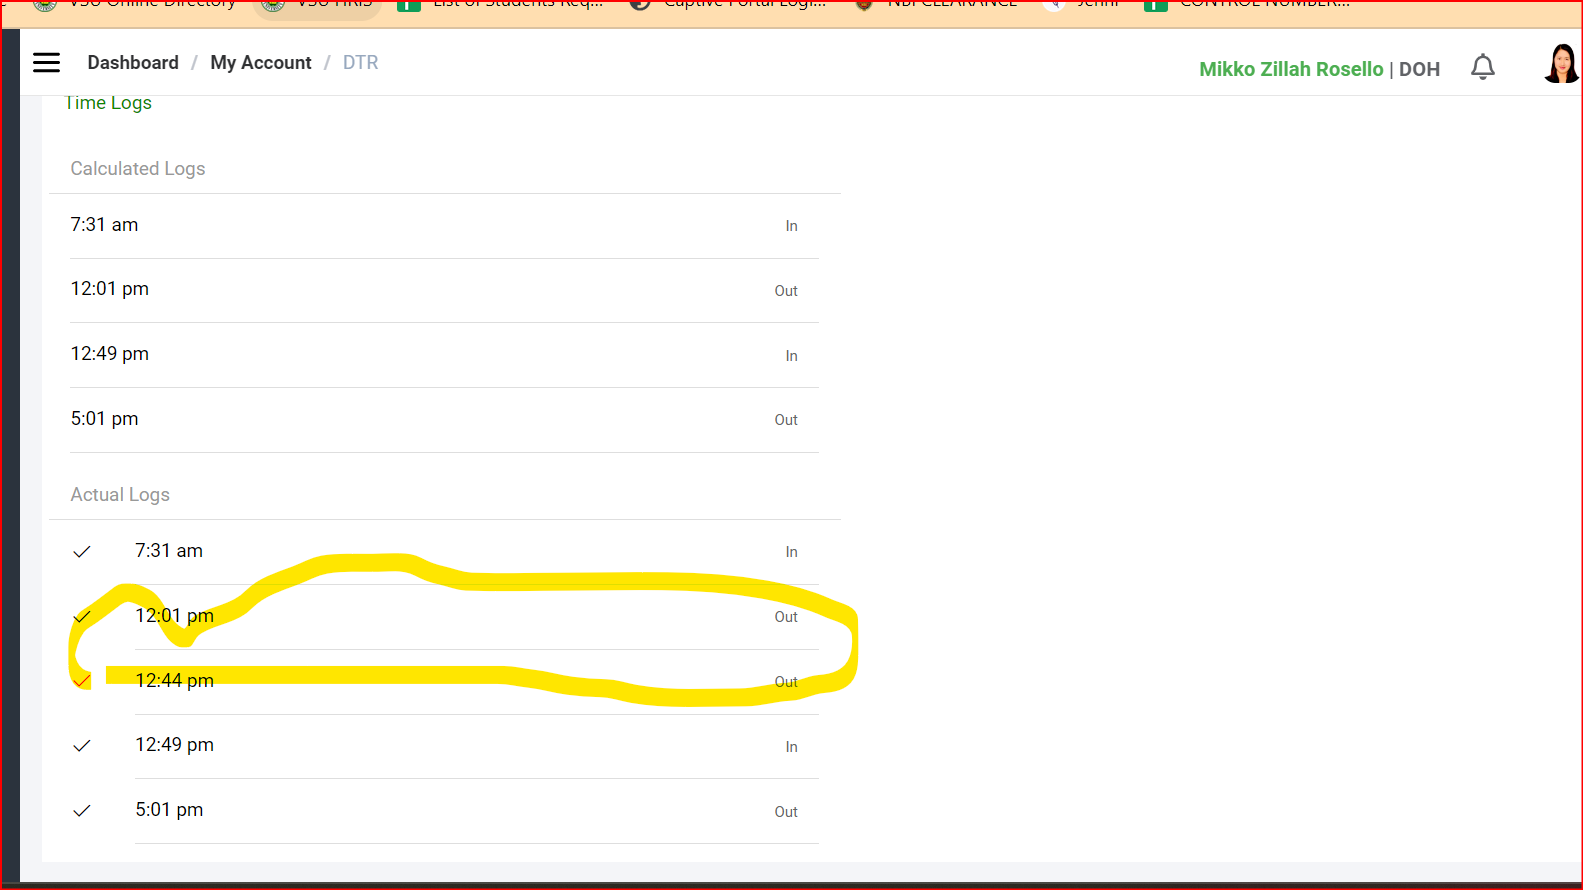The height and width of the screenshot is (890, 1583).
Task: Select the Time Logs heading
Action: (x=108, y=103)
